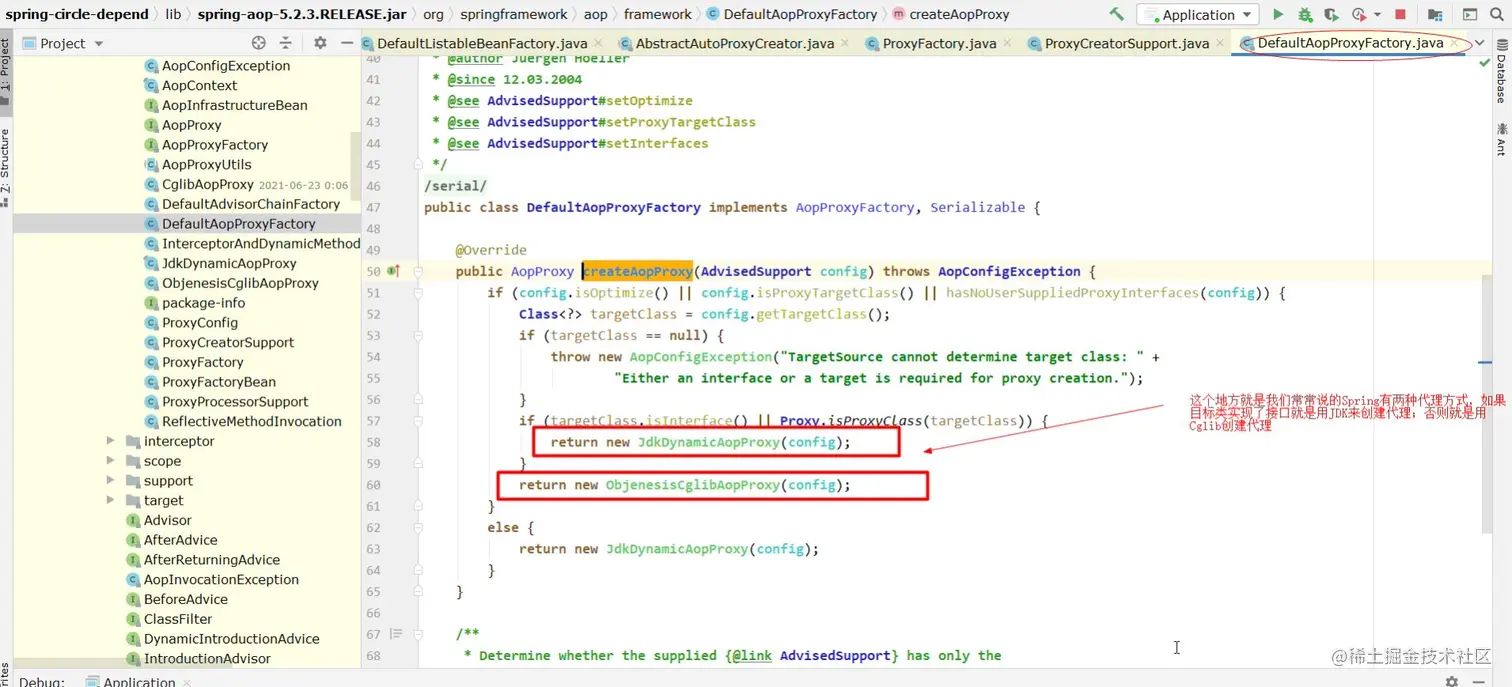Close the AbstractAutoProxyCreator.java tab
The image size is (1512, 687).
click(x=846, y=43)
